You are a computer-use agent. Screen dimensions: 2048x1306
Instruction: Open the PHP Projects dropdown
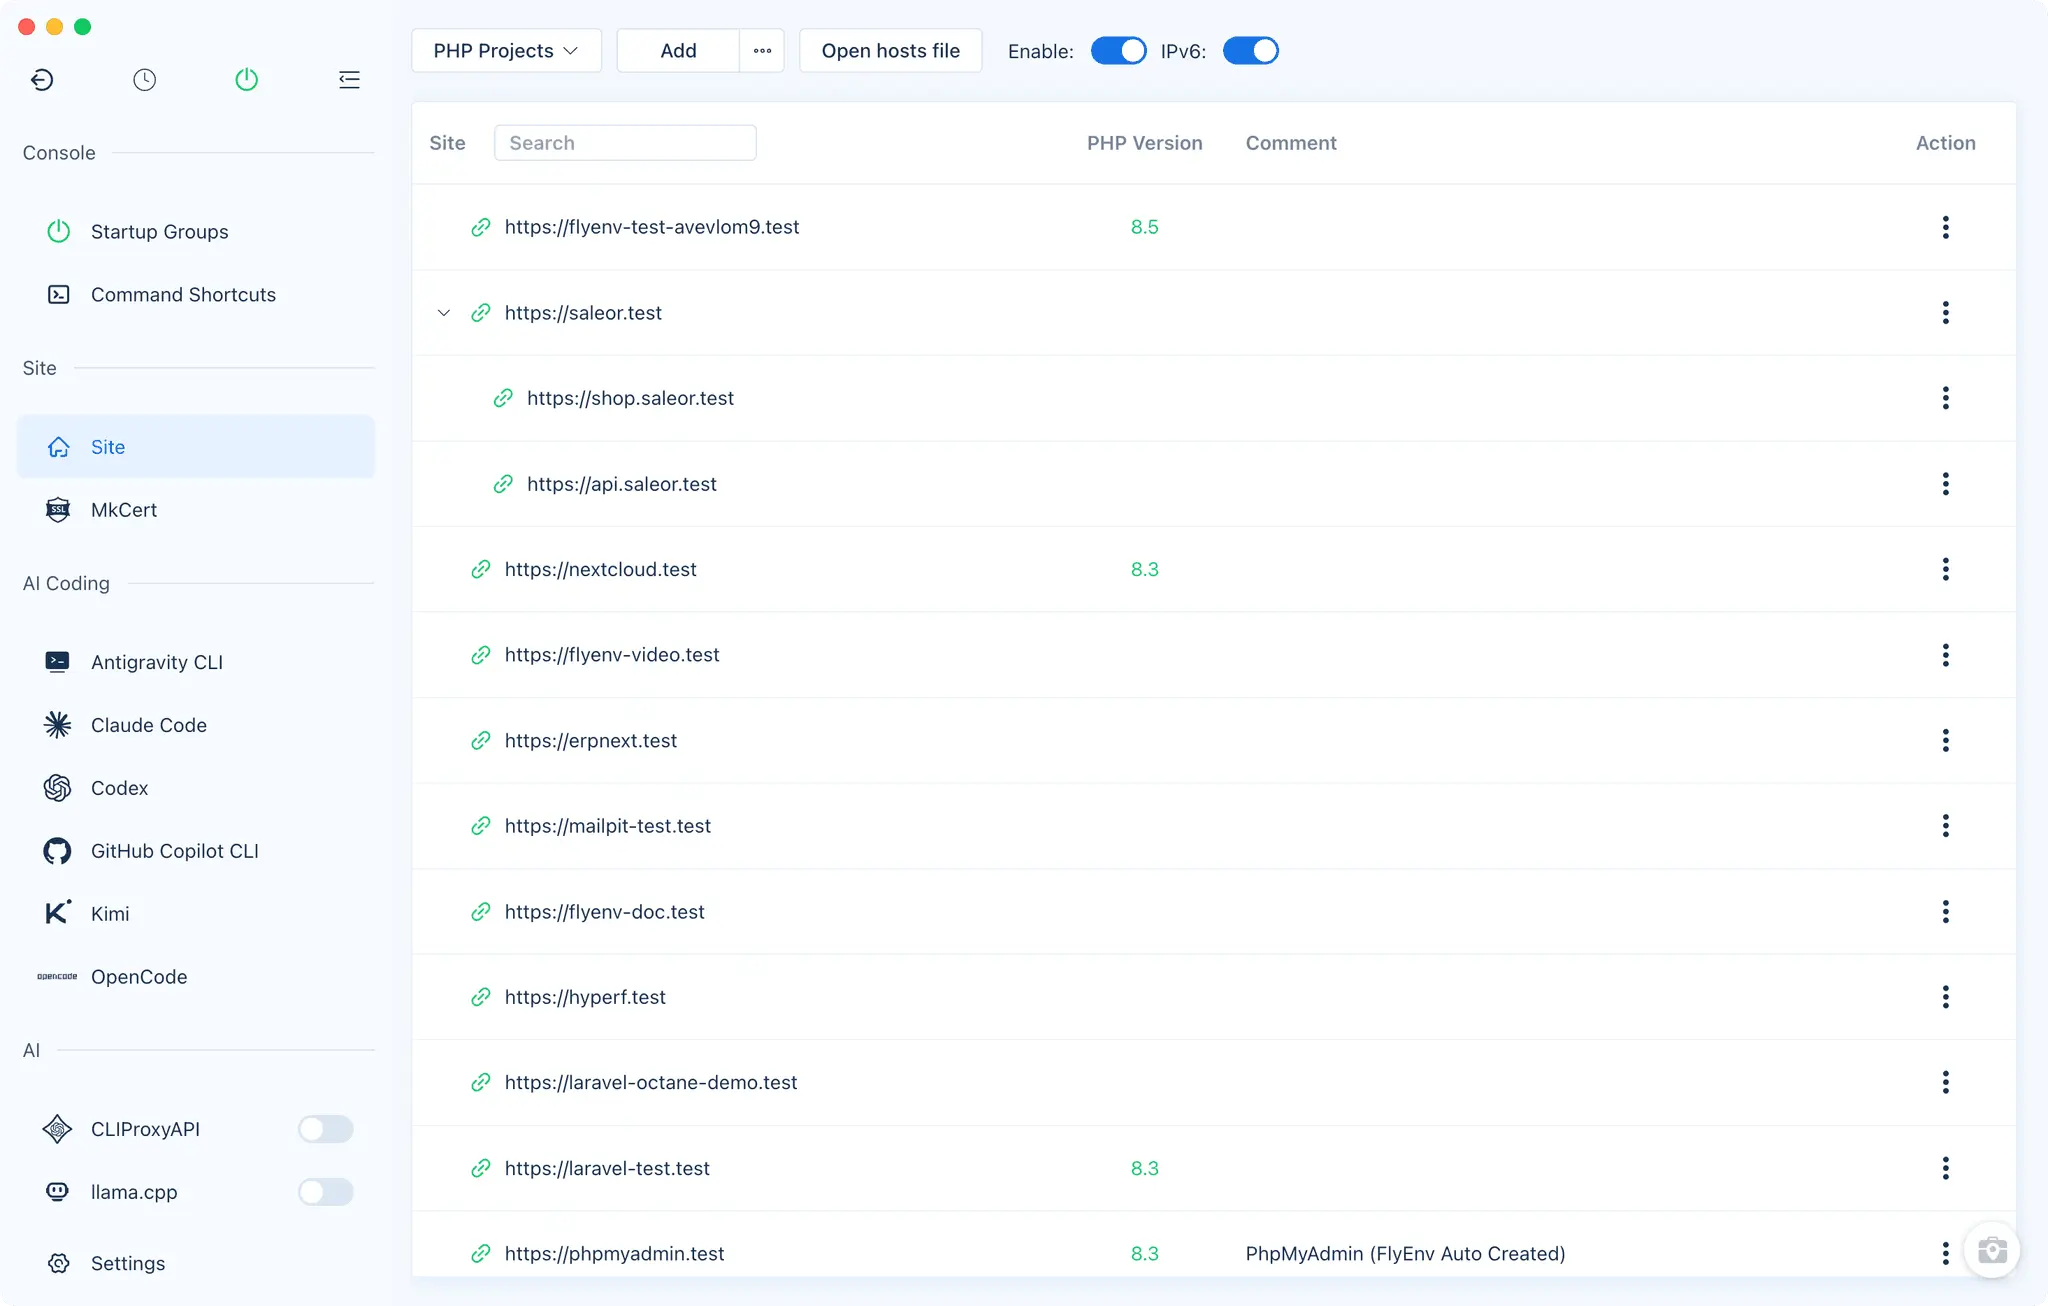coord(506,51)
